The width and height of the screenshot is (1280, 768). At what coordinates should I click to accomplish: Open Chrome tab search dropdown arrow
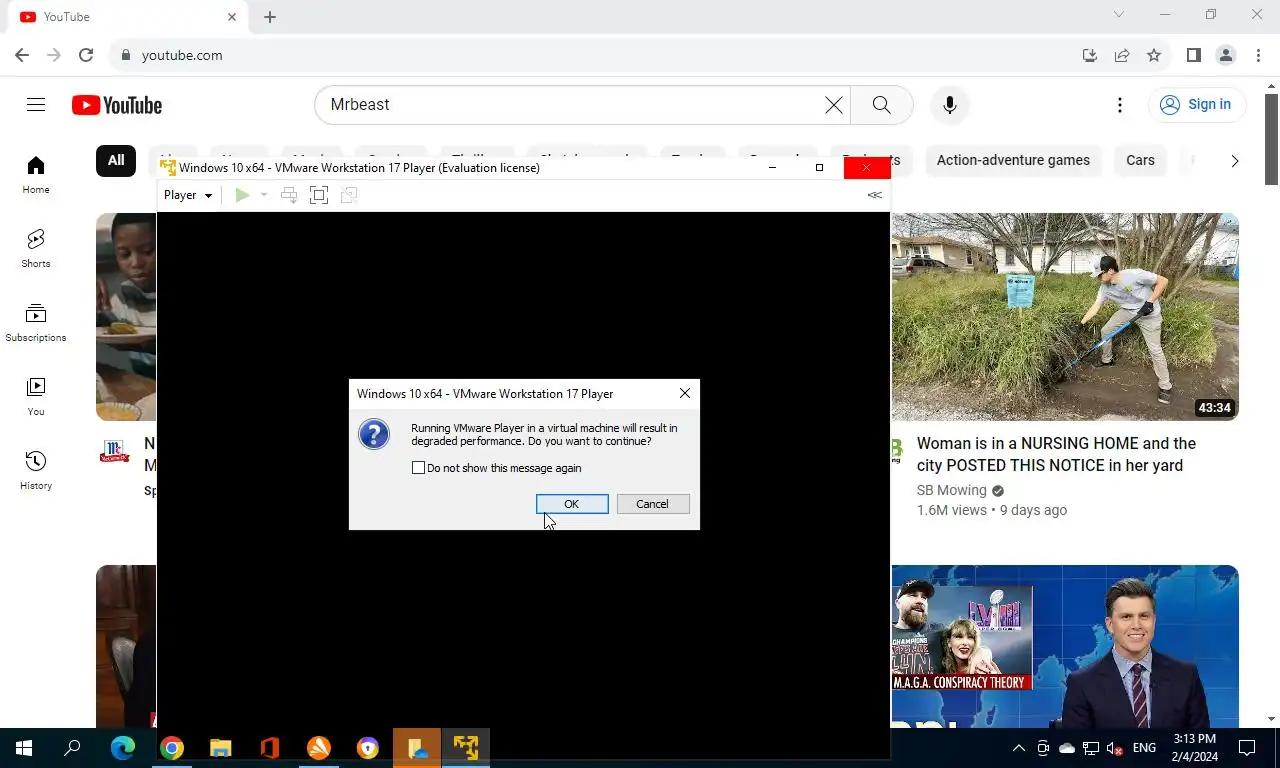pyautogui.click(x=1119, y=15)
